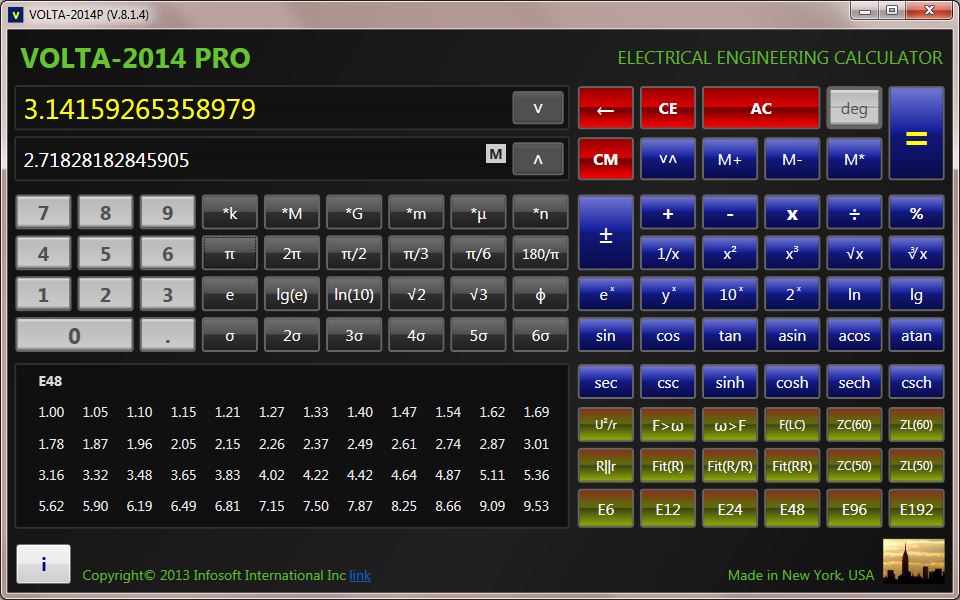Reset everything with the AC button

point(761,108)
